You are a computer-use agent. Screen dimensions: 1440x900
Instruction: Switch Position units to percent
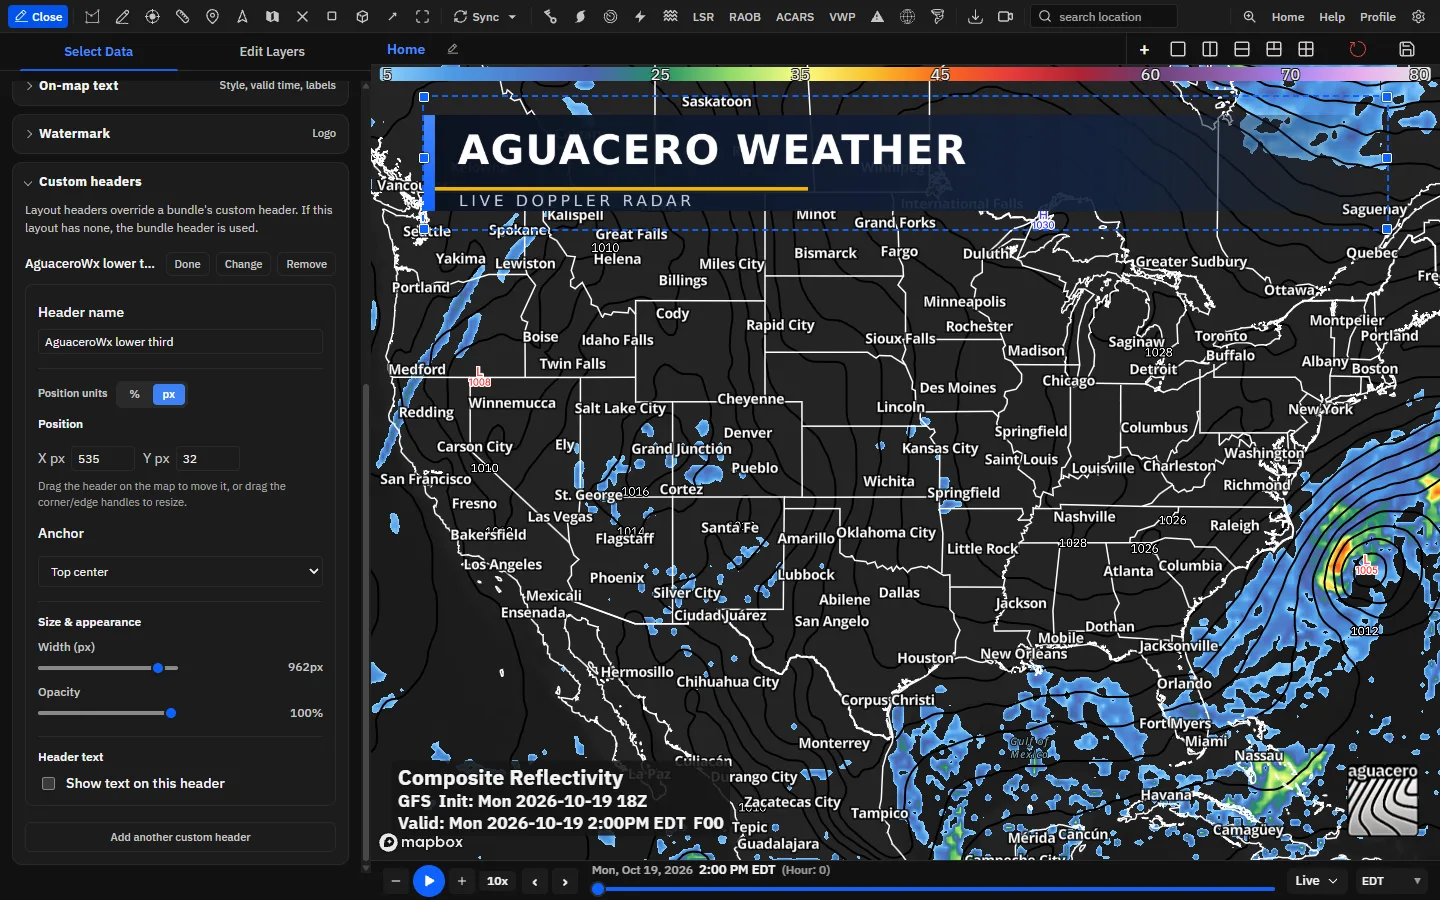[134, 394]
